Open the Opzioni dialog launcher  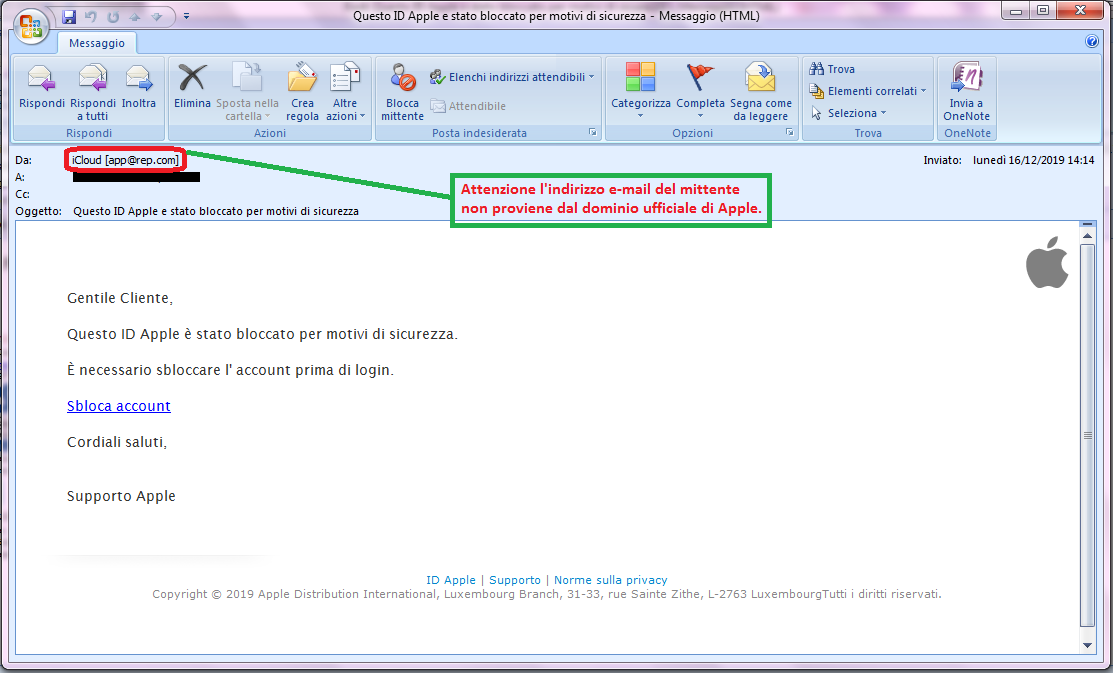coord(789,133)
